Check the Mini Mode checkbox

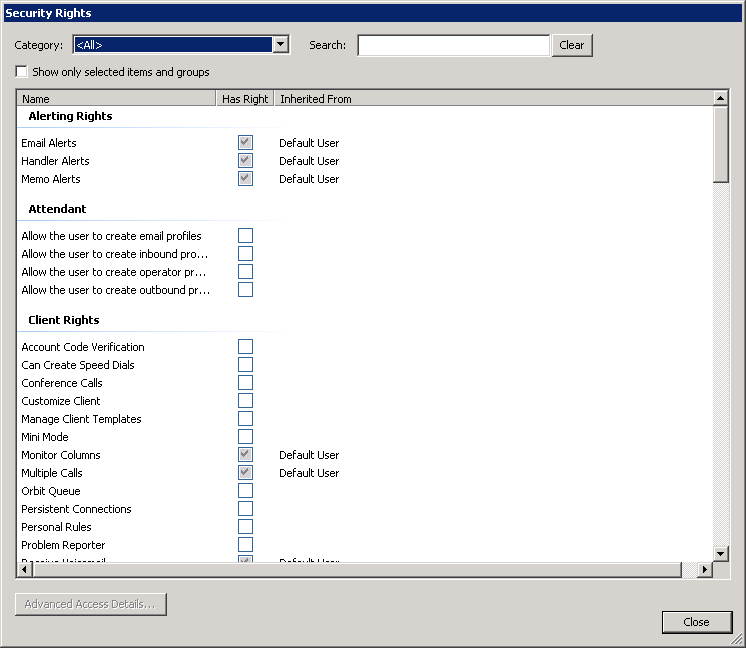[245, 437]
